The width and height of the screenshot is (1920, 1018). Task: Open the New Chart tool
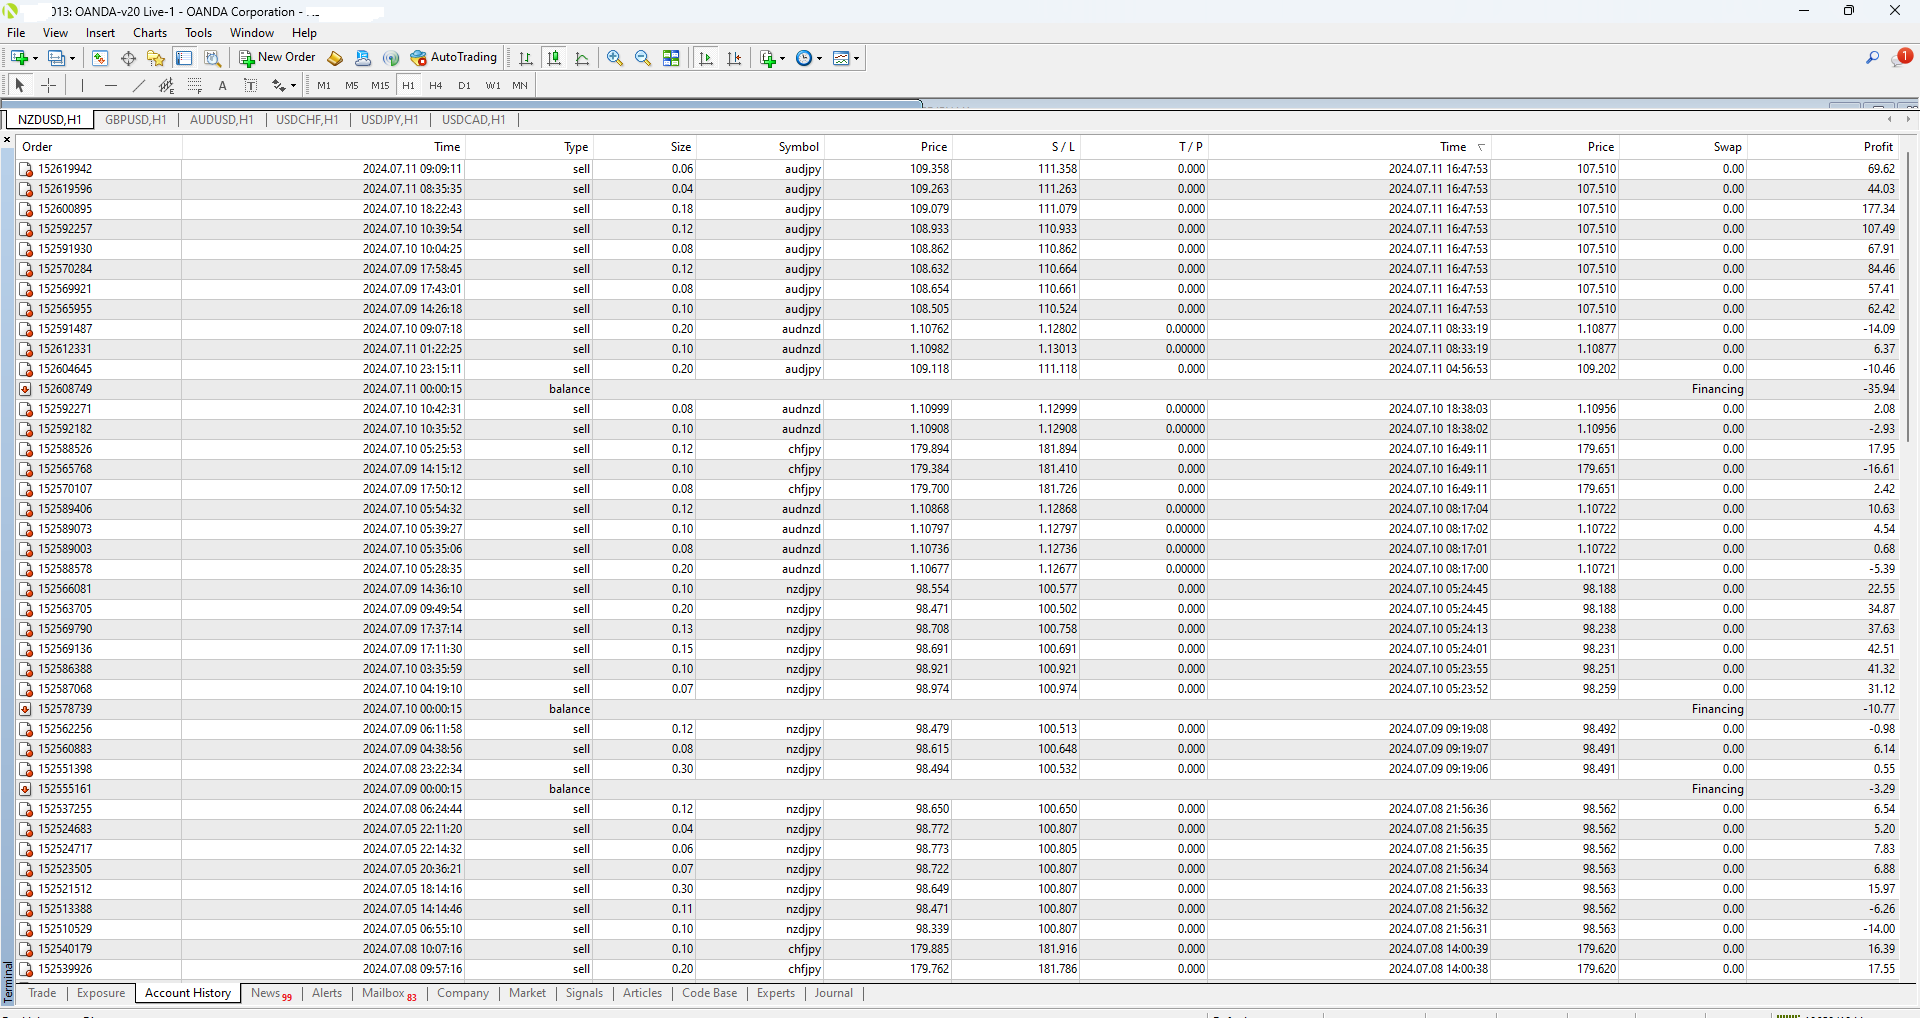[19, 58]
